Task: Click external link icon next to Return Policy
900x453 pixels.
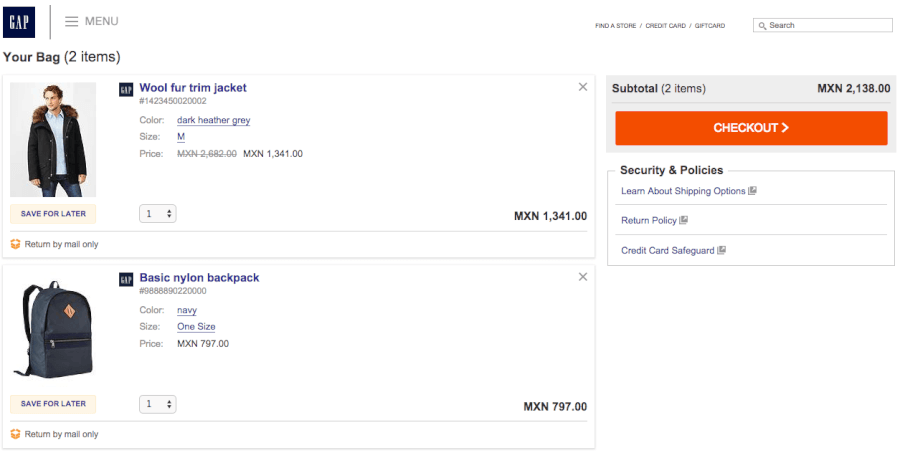Action: point(684,220)
